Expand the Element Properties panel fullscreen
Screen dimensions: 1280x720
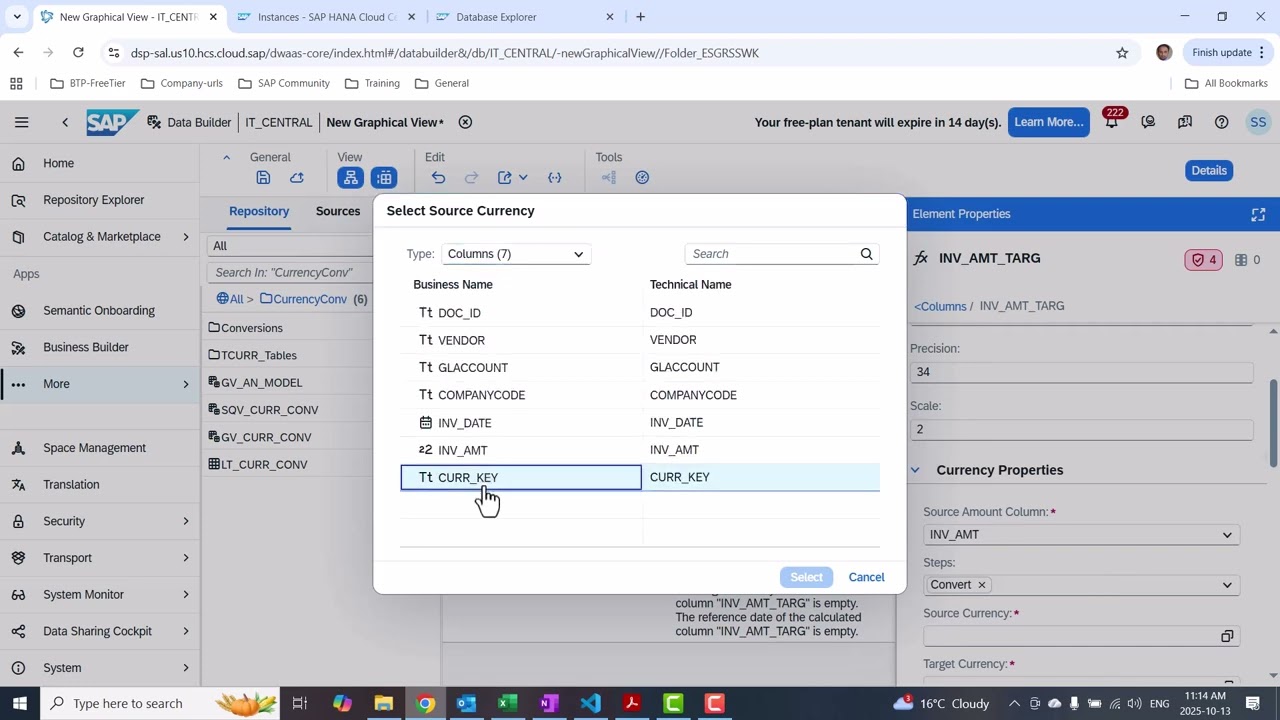point(1258,214)
